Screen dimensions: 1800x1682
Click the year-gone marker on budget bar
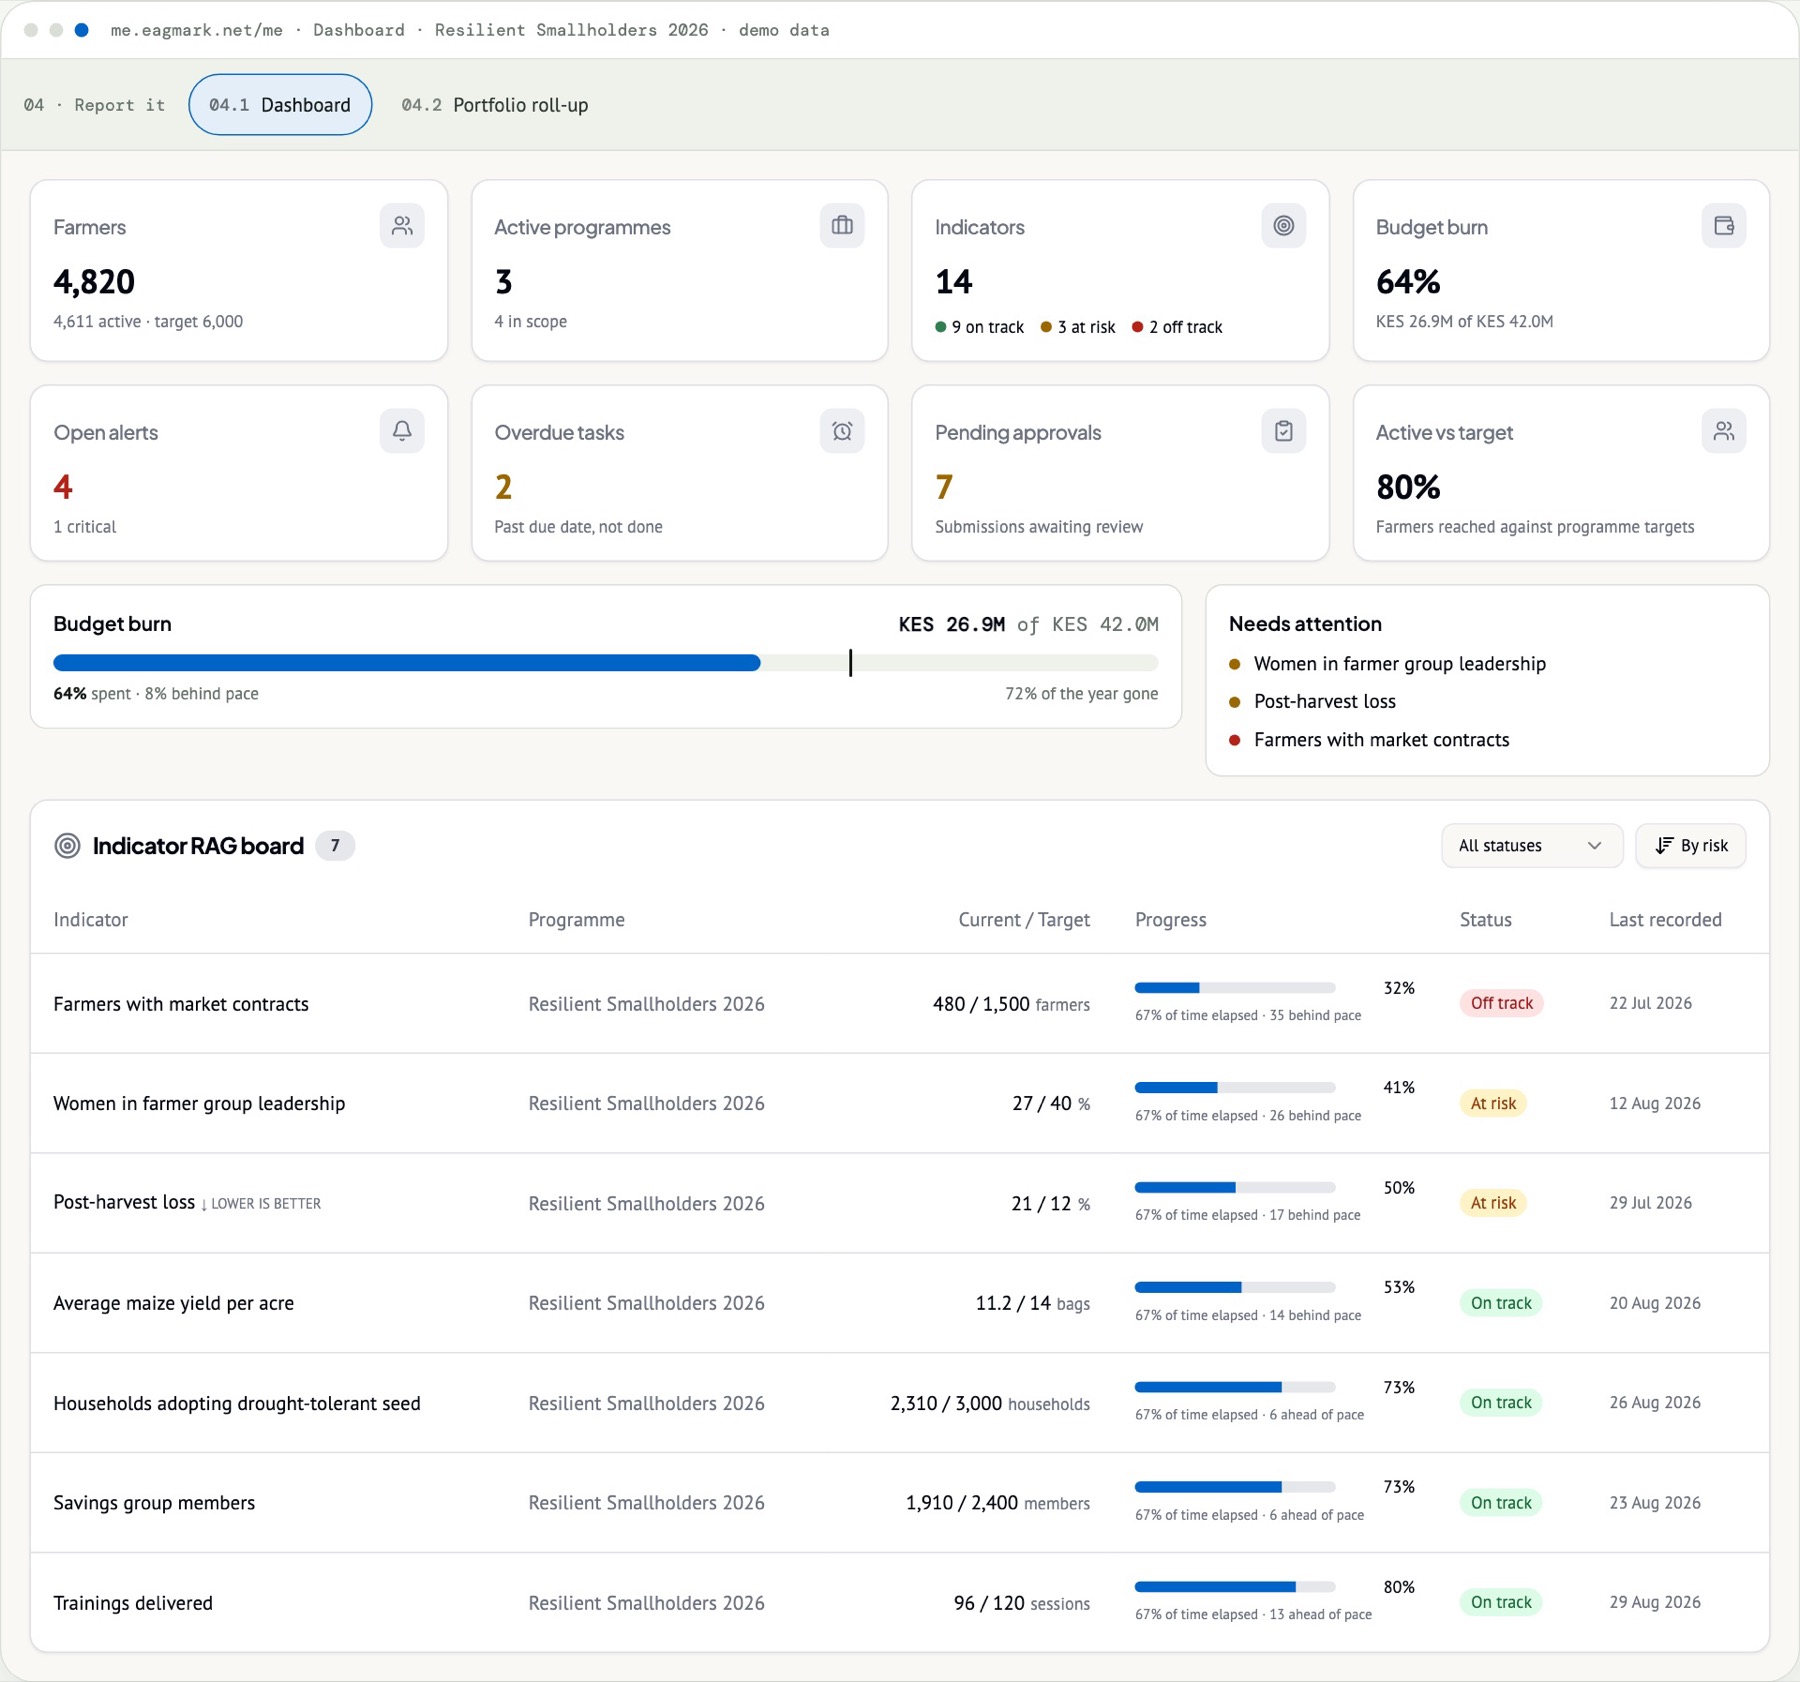click(x=850, y=662)
